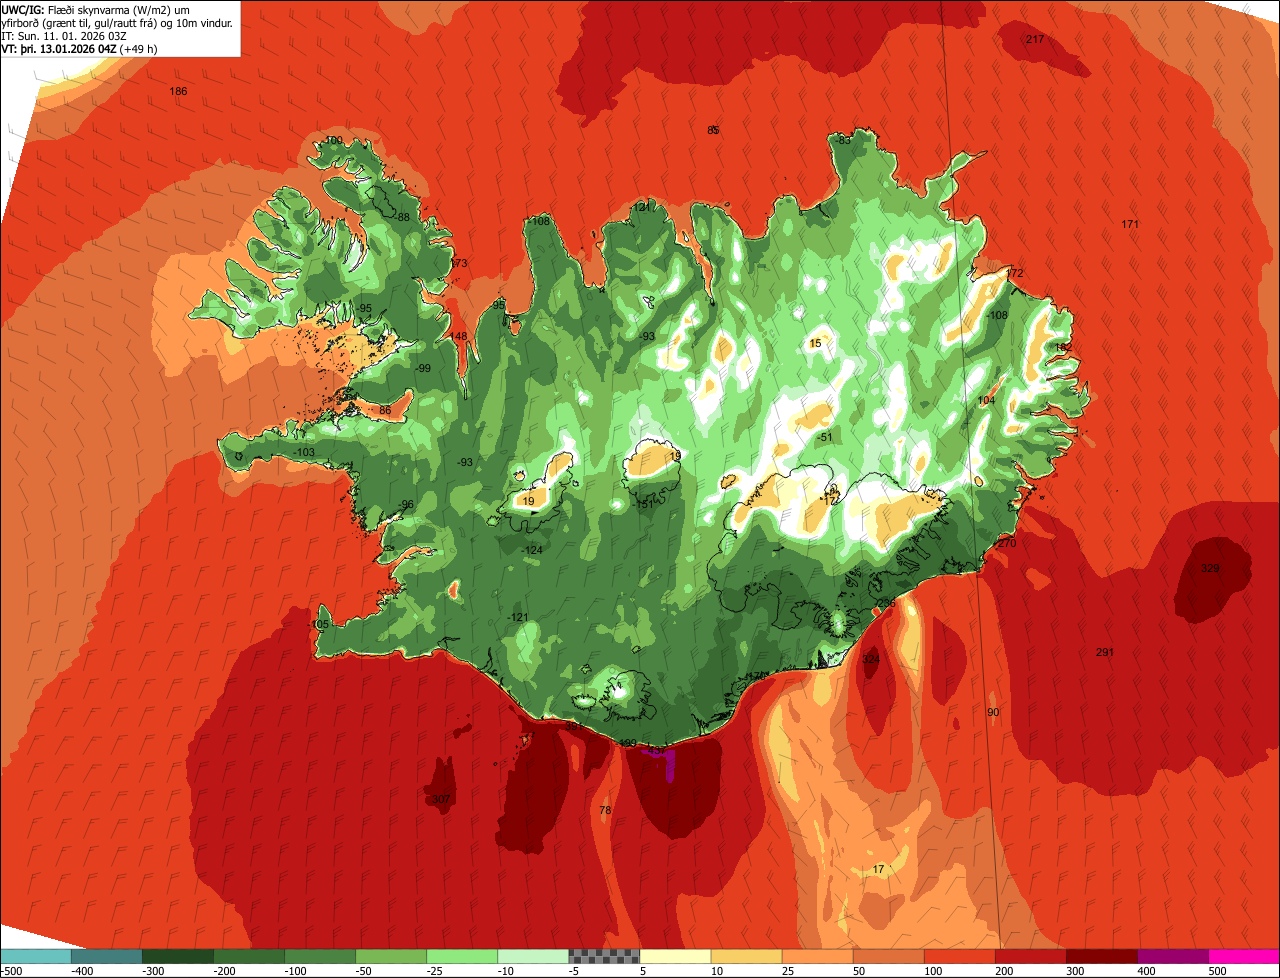Click the purple legend swatch labeled 400
1280x978 pixels.
click(1173, 956)
